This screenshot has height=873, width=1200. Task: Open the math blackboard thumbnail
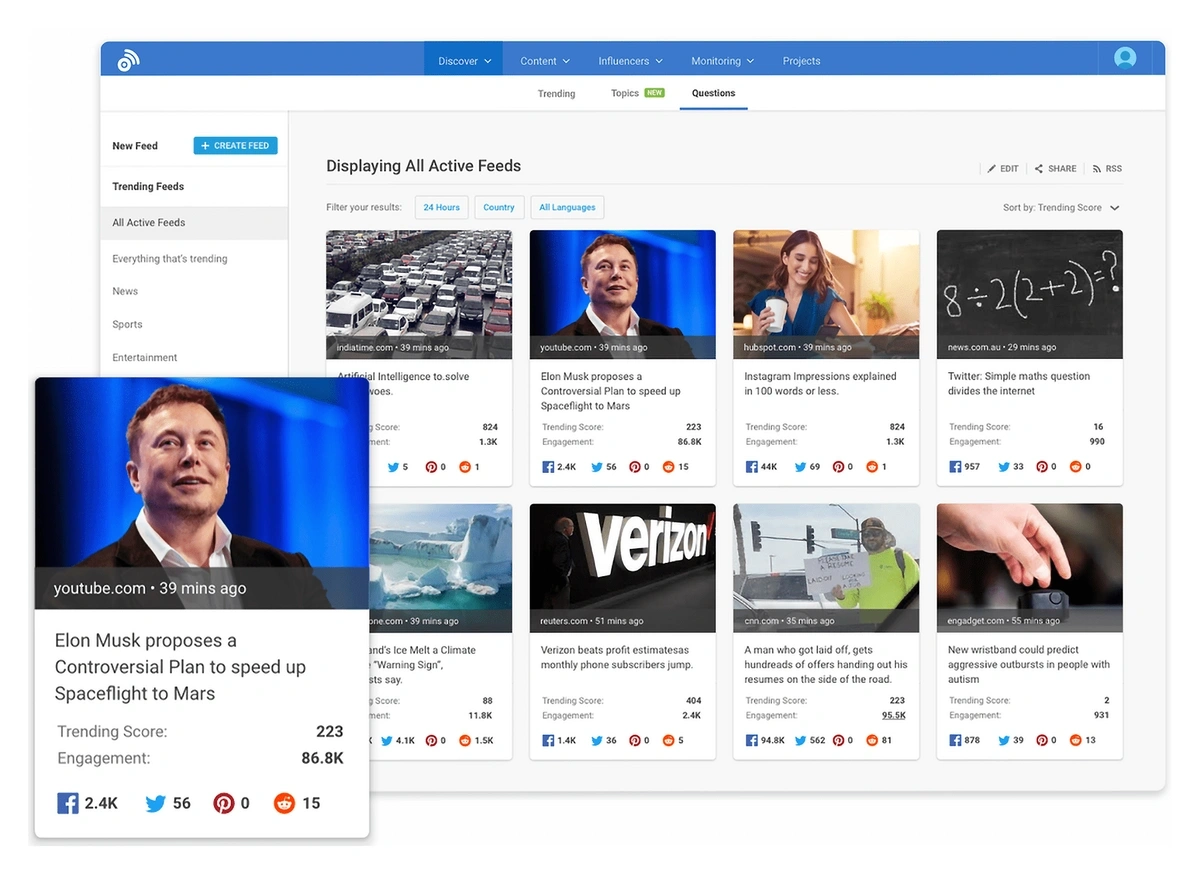pos(1029,294)
